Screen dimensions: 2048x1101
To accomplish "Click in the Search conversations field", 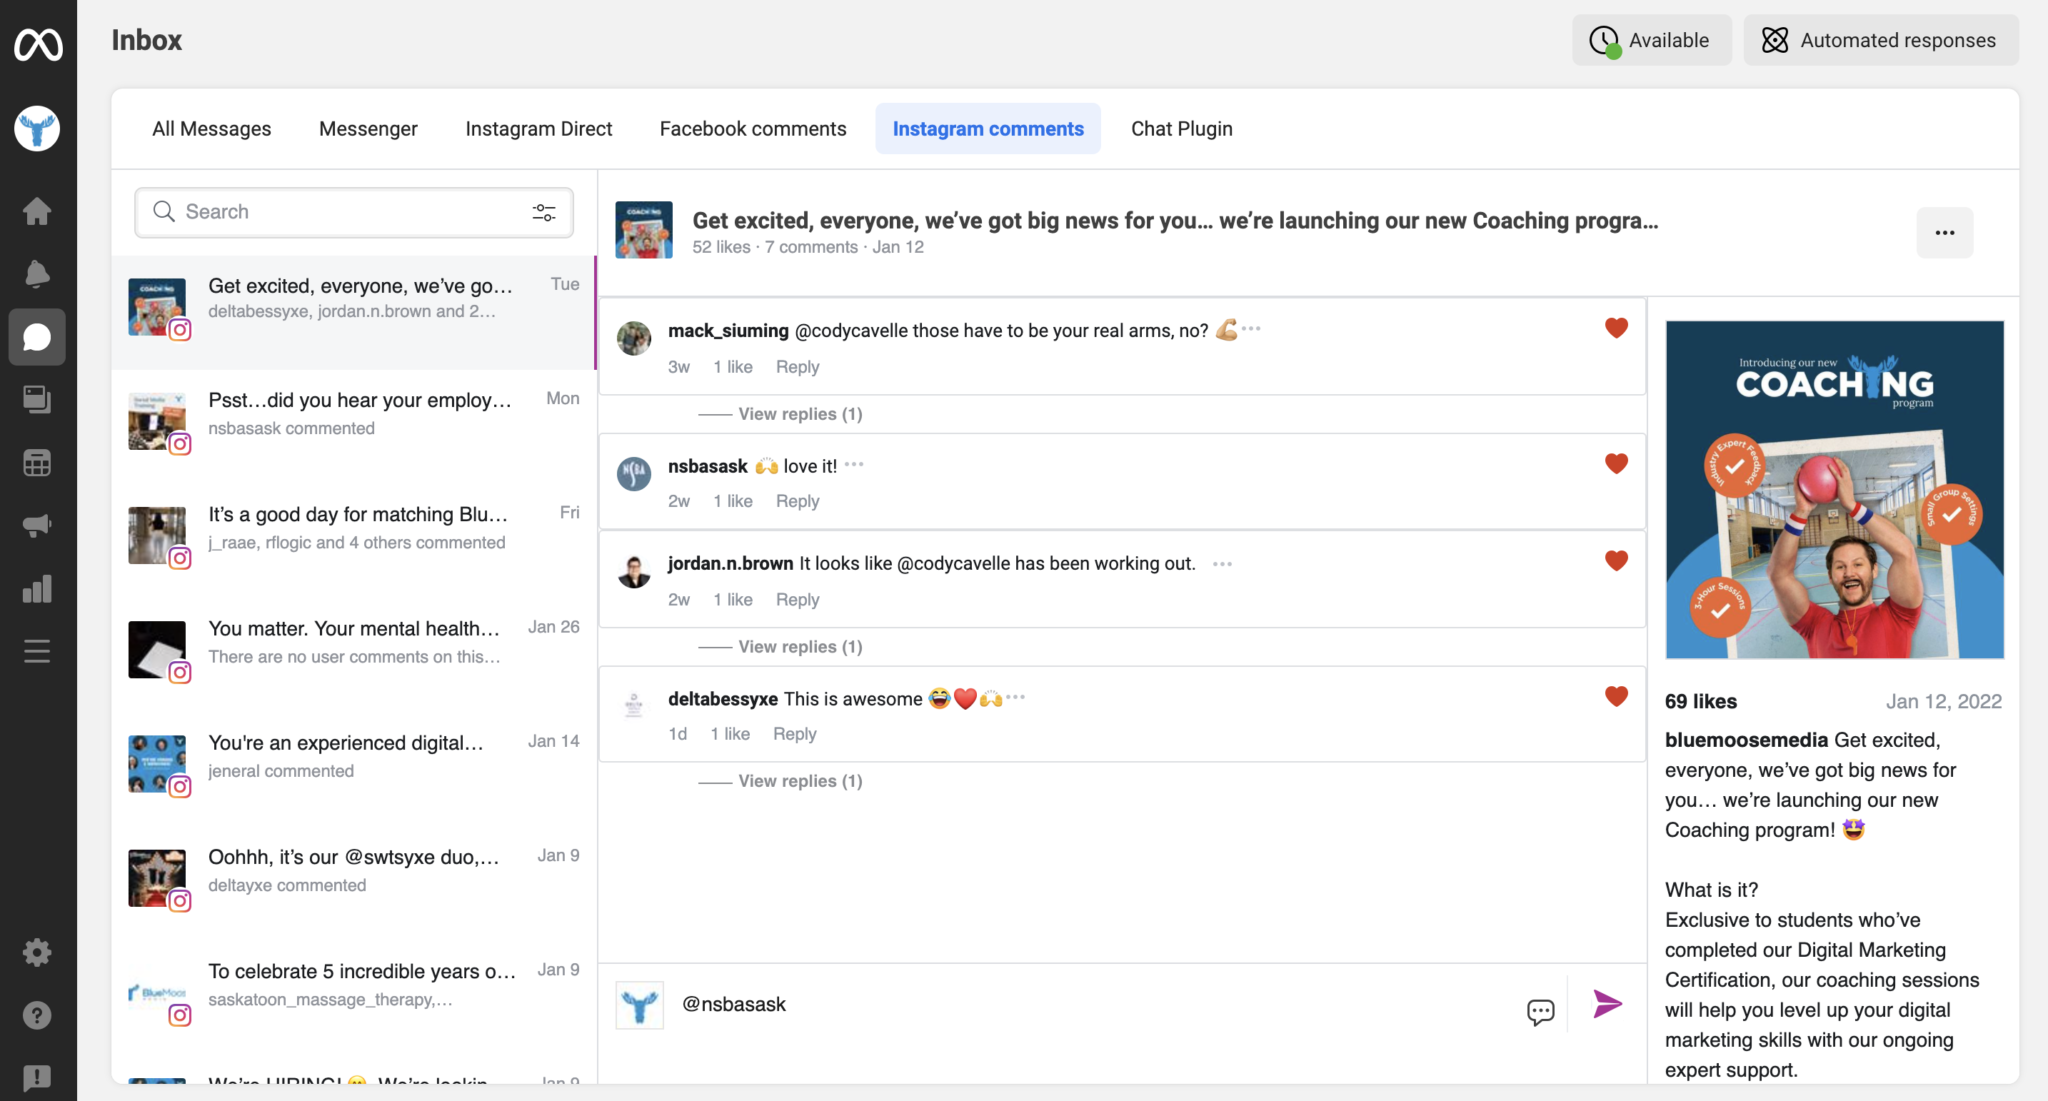I will tap(354, 212).
